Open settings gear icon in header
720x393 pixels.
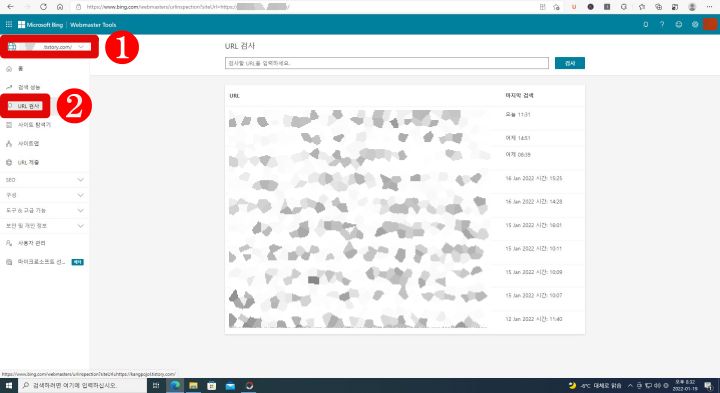click(x=695, y=24)
